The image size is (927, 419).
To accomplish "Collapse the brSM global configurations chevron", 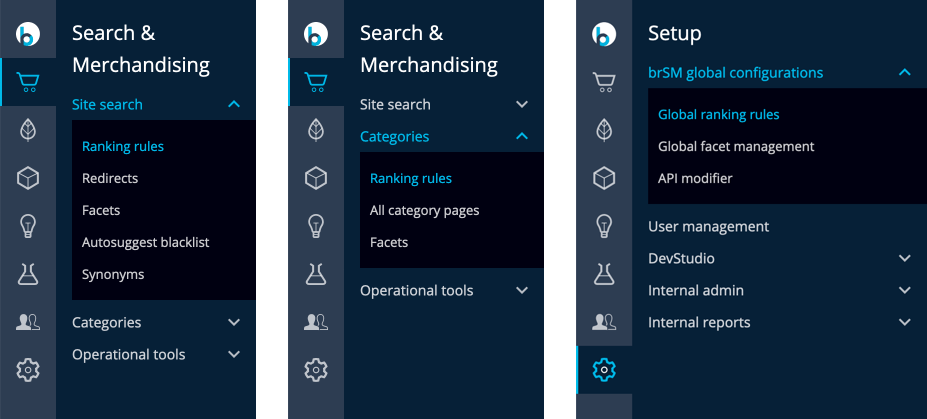I will [905, 73].
